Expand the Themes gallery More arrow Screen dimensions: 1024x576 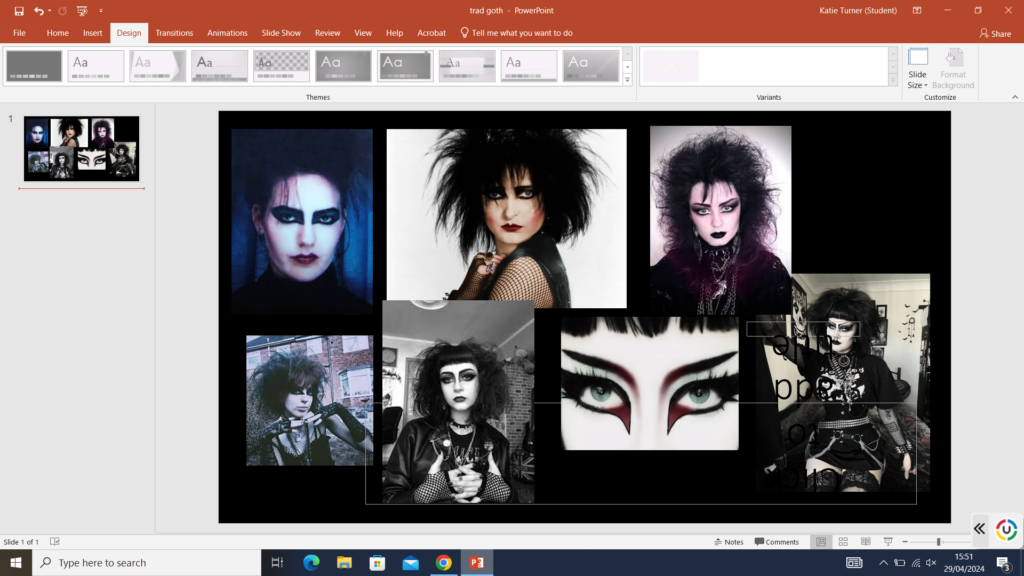click(627, 80)
